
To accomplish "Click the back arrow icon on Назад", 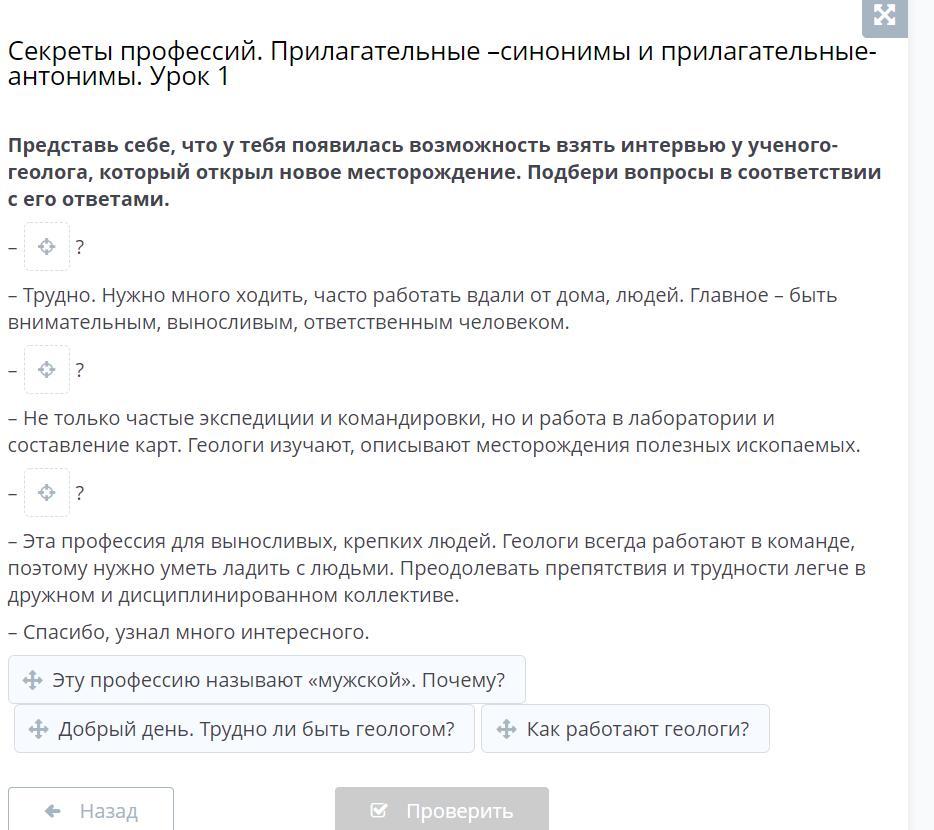I will pos(53,810).
